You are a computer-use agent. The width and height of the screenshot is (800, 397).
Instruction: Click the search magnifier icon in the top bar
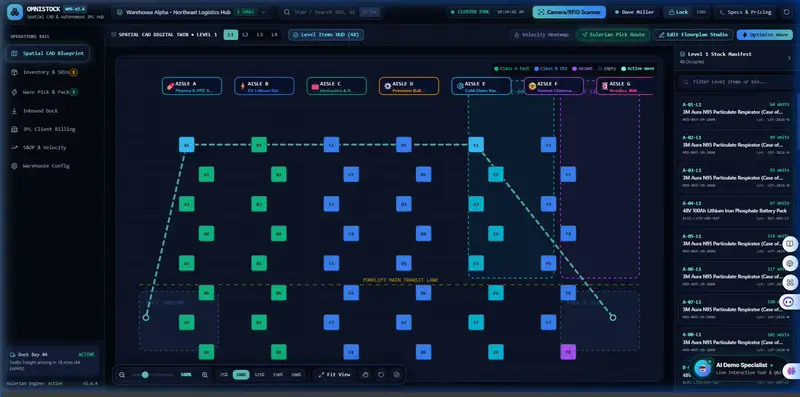tap(287, 12)
